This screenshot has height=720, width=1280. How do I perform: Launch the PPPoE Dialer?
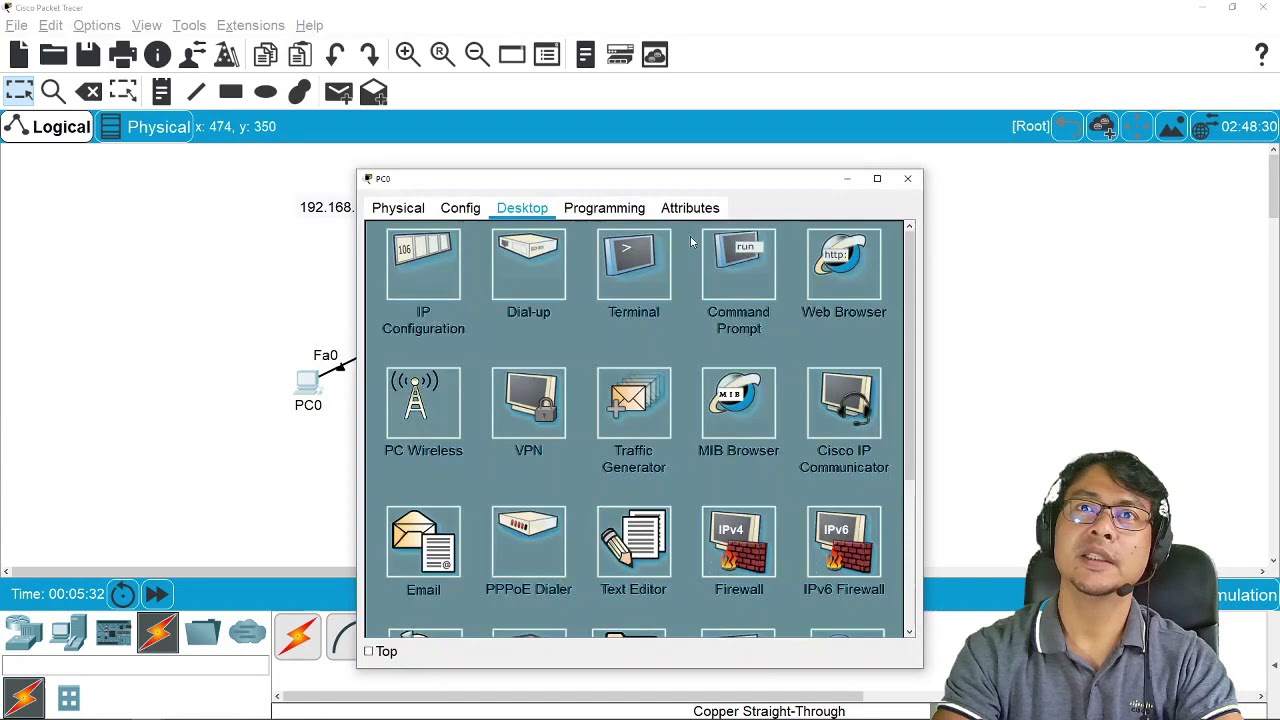coord(528,542)
